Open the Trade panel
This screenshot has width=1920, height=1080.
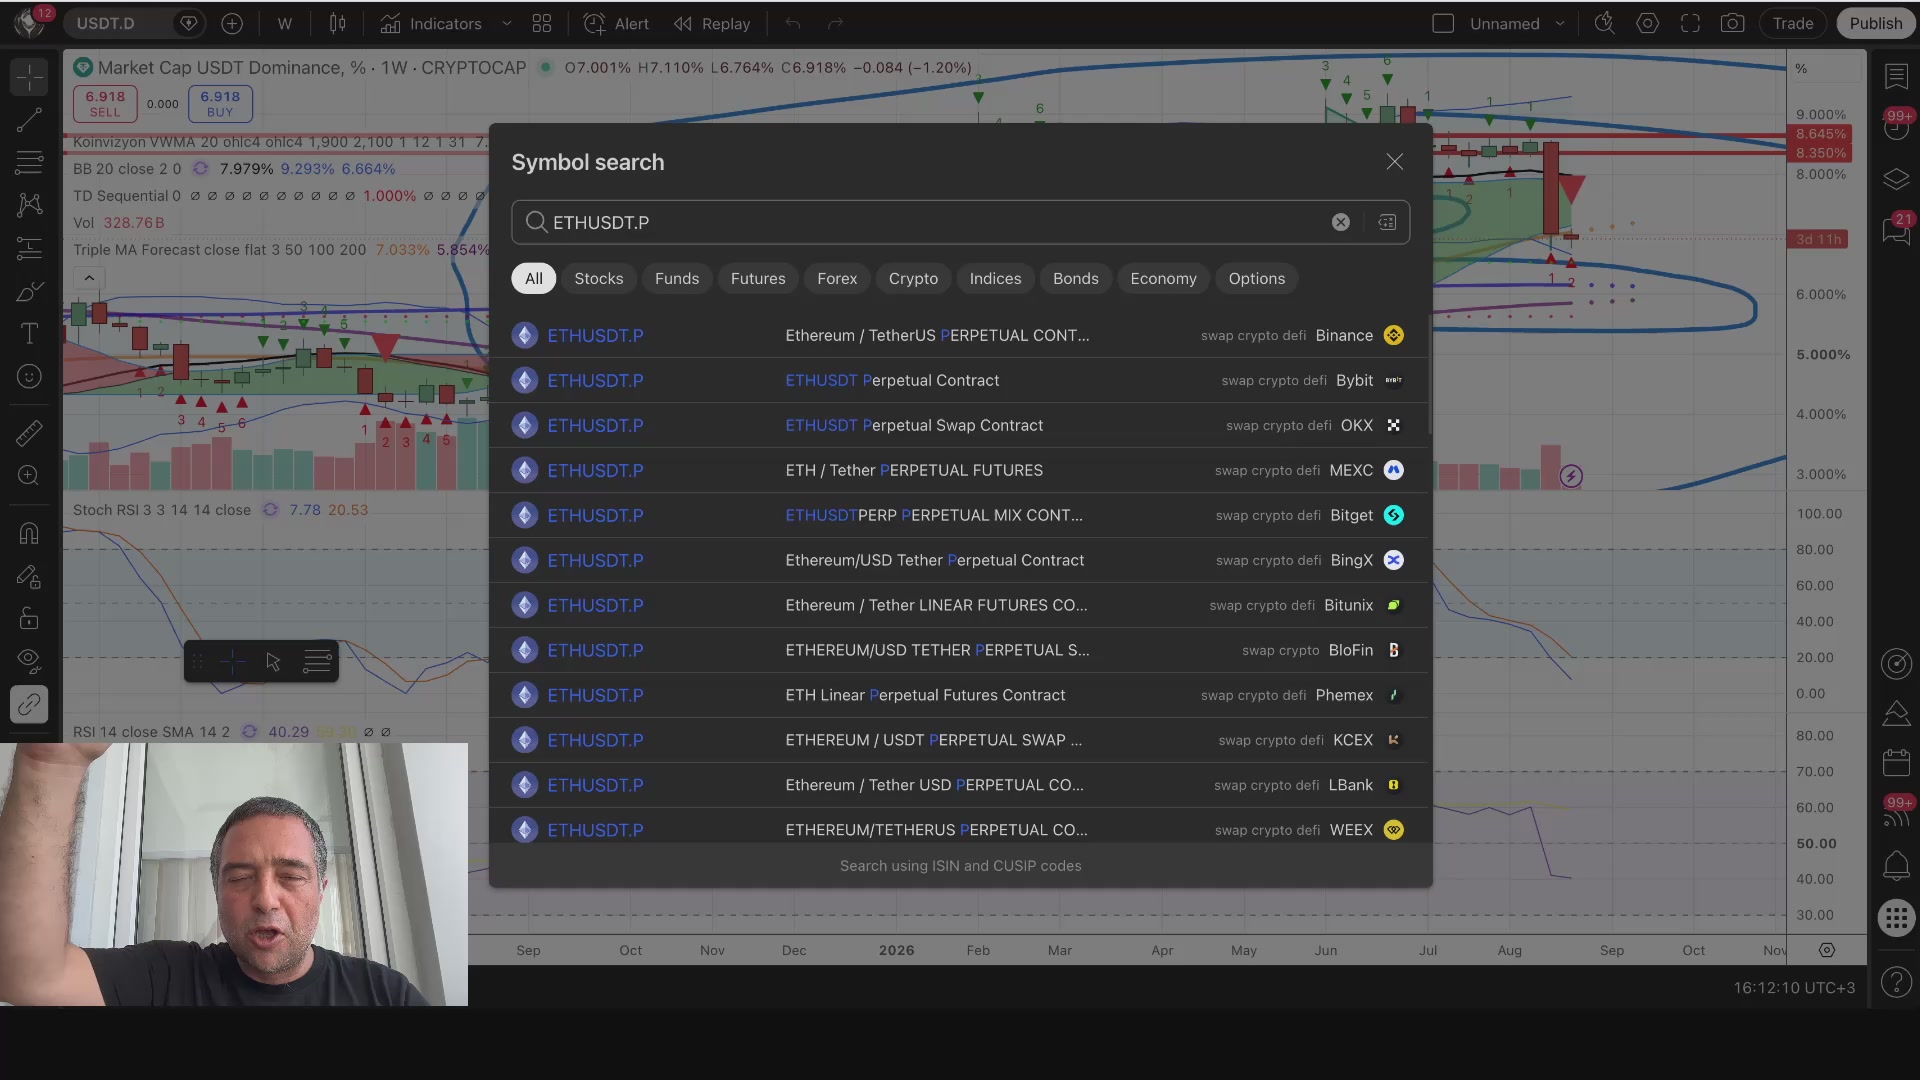click(1793, 23)
